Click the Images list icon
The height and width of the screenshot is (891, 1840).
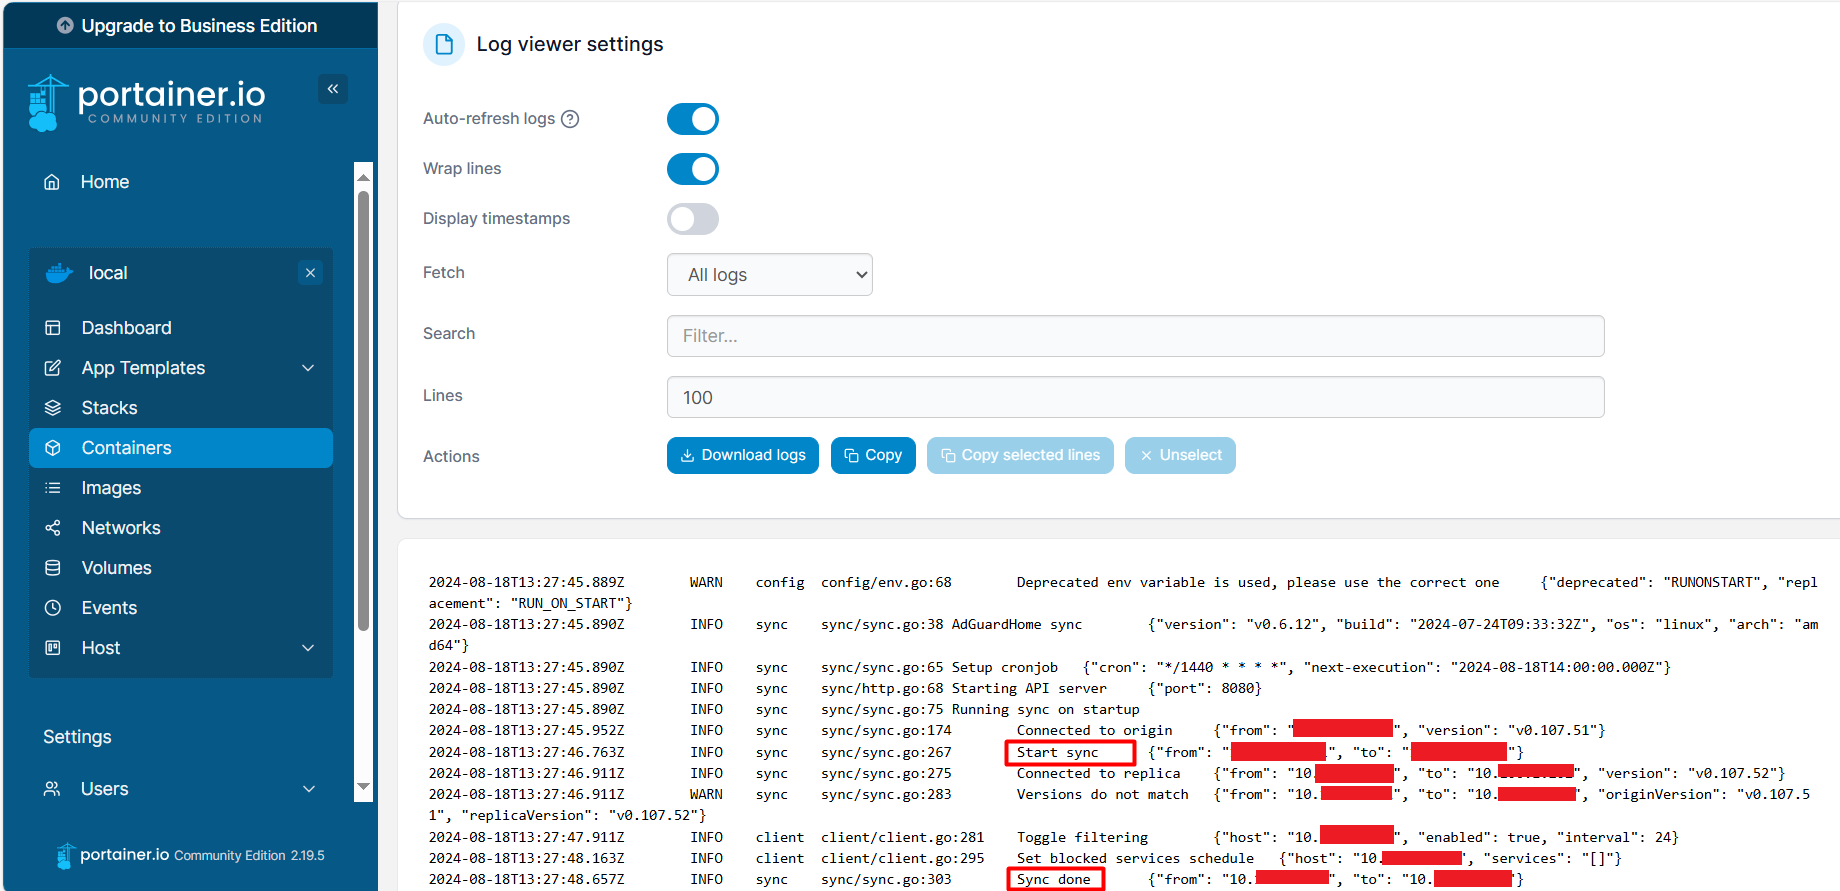[53, 488]
